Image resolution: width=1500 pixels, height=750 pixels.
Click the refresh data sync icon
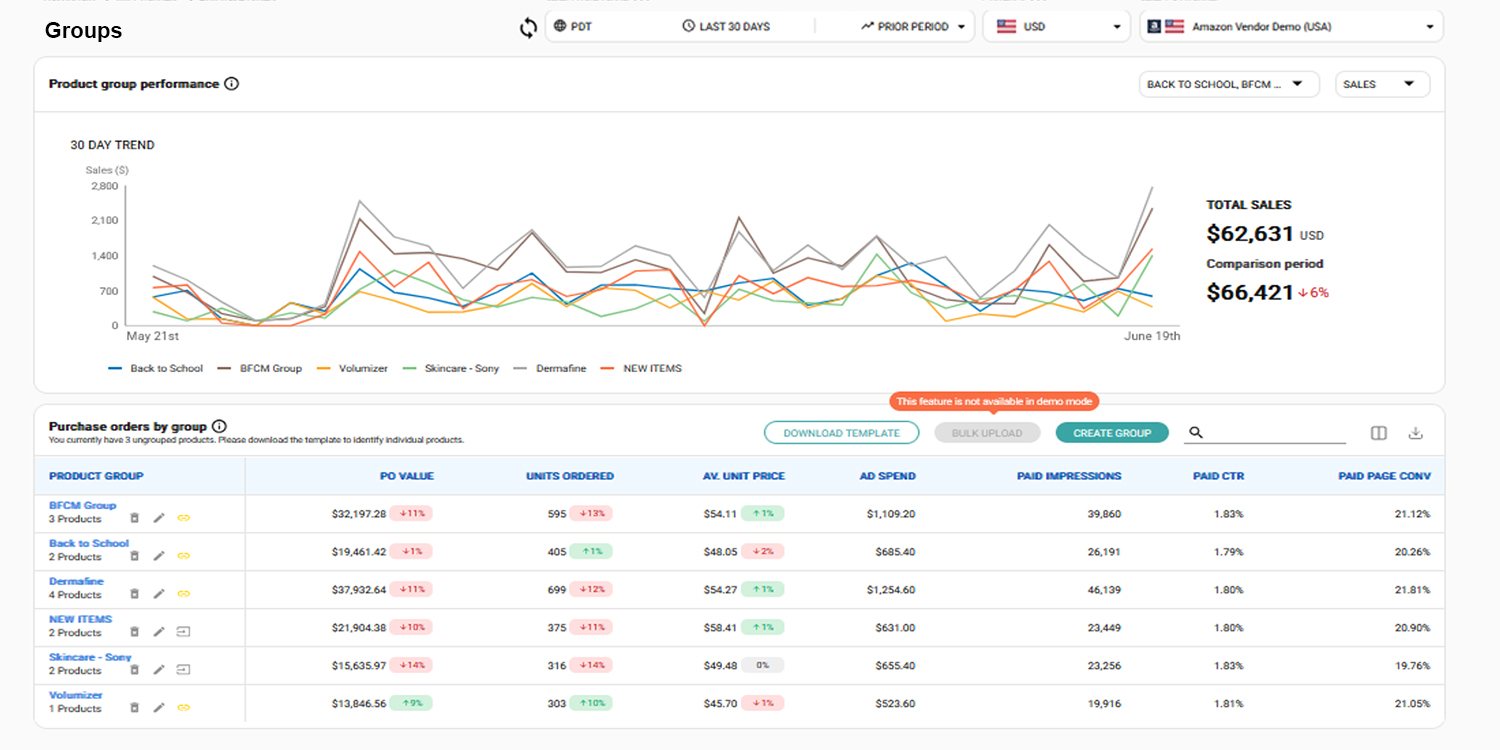click(528, 28)
